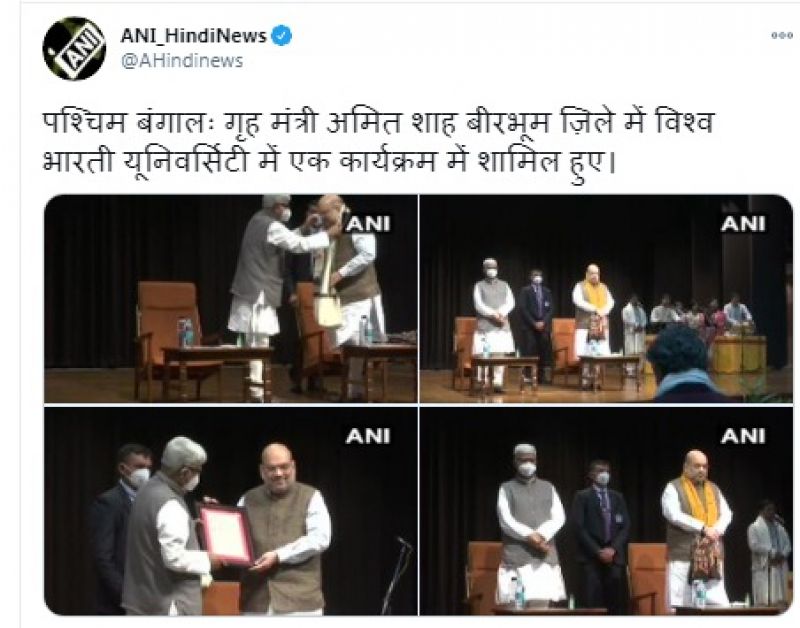Click the microphone stand in the bottom-left photo
Image resolution: width=800 pixels, height=628 pixels.
(397, 575)
